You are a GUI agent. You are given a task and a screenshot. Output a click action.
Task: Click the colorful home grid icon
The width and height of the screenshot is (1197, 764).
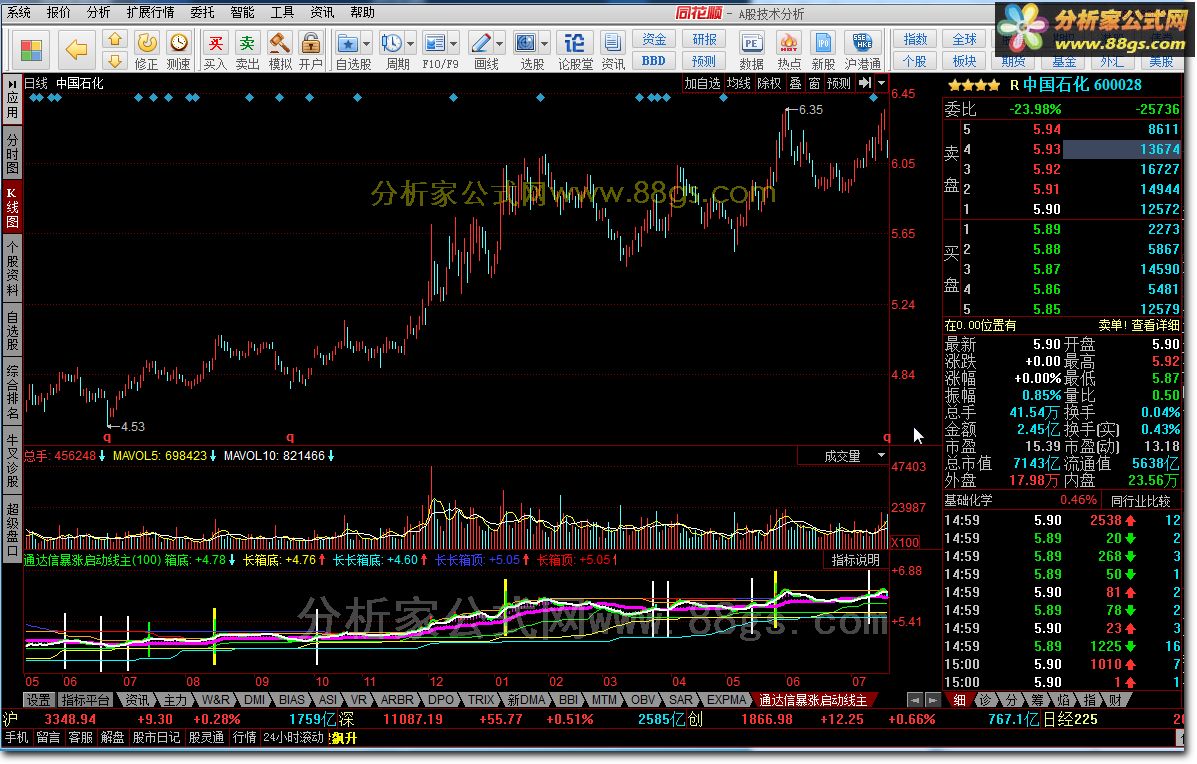[x=31, y=50]
